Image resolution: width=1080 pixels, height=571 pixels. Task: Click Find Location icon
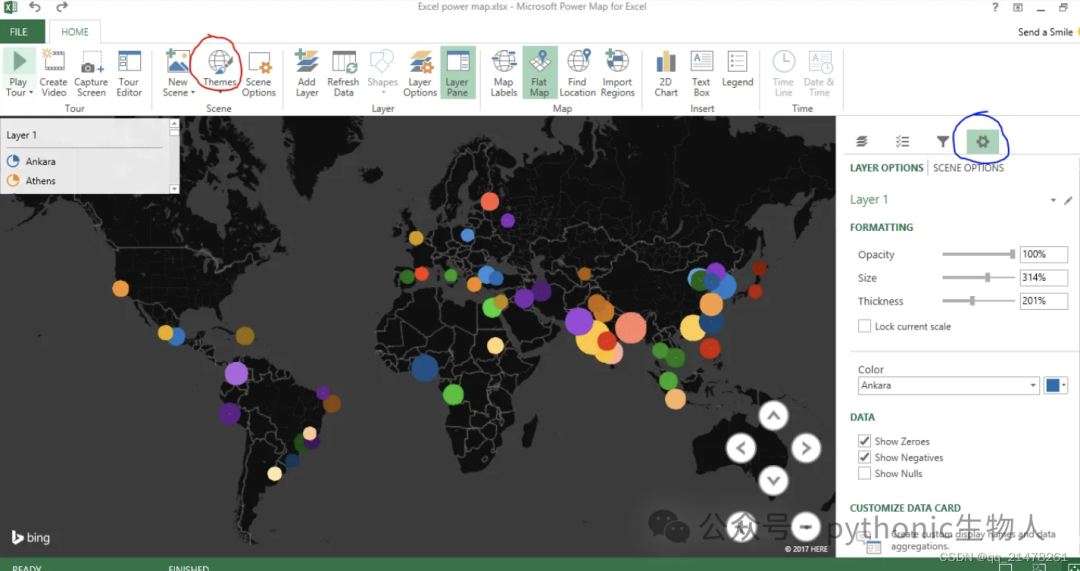[578, 61]
